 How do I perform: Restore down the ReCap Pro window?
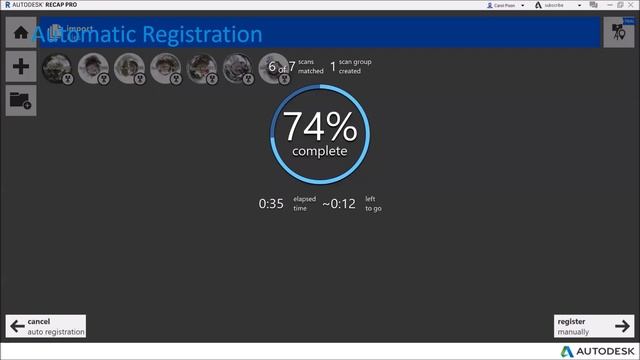point(620,5)
